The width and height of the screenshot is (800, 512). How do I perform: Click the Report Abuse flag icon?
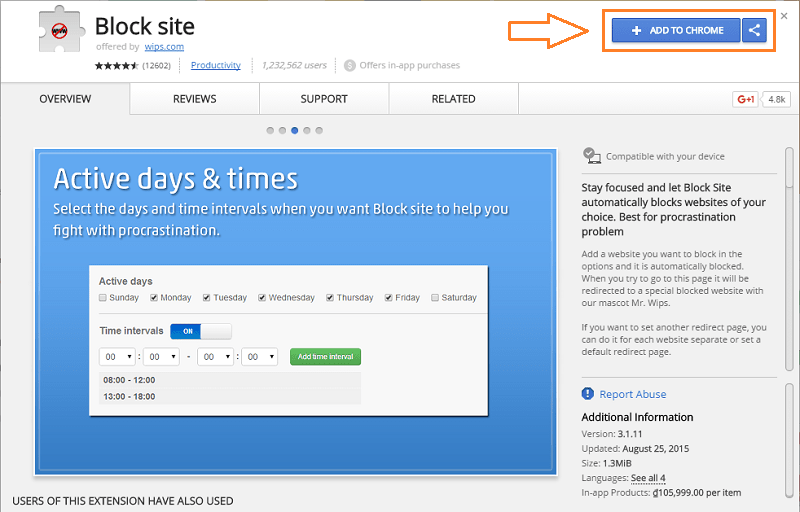(x=589, y=394)
